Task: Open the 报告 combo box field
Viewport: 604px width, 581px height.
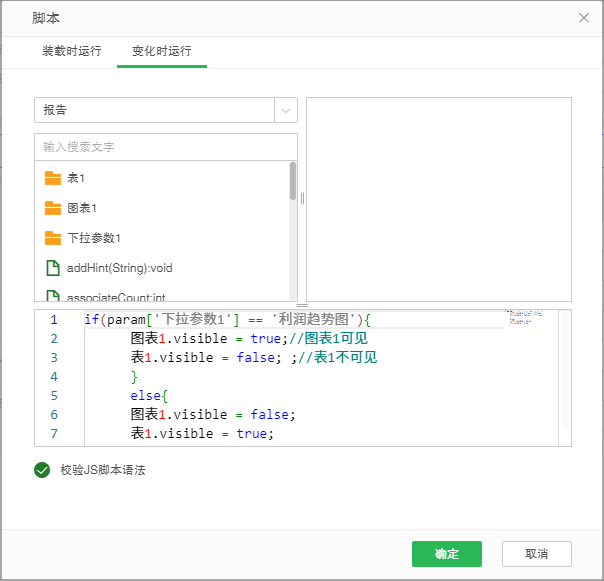Action: click(x=155, y=110)
